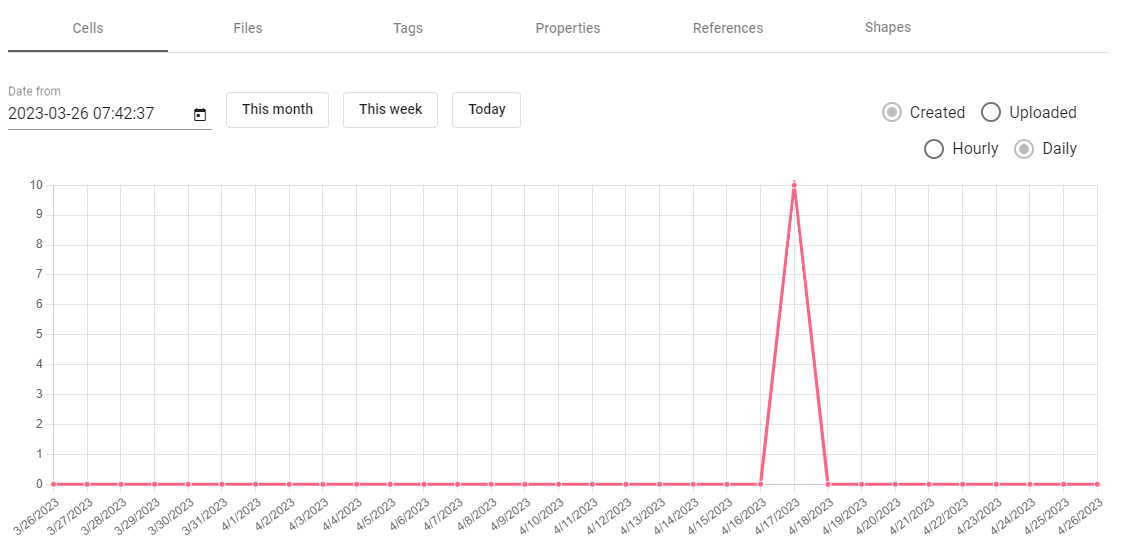Screen dimensions: 1123x555
Task: Select the Daily radio option
Action: coord(1024,149)
